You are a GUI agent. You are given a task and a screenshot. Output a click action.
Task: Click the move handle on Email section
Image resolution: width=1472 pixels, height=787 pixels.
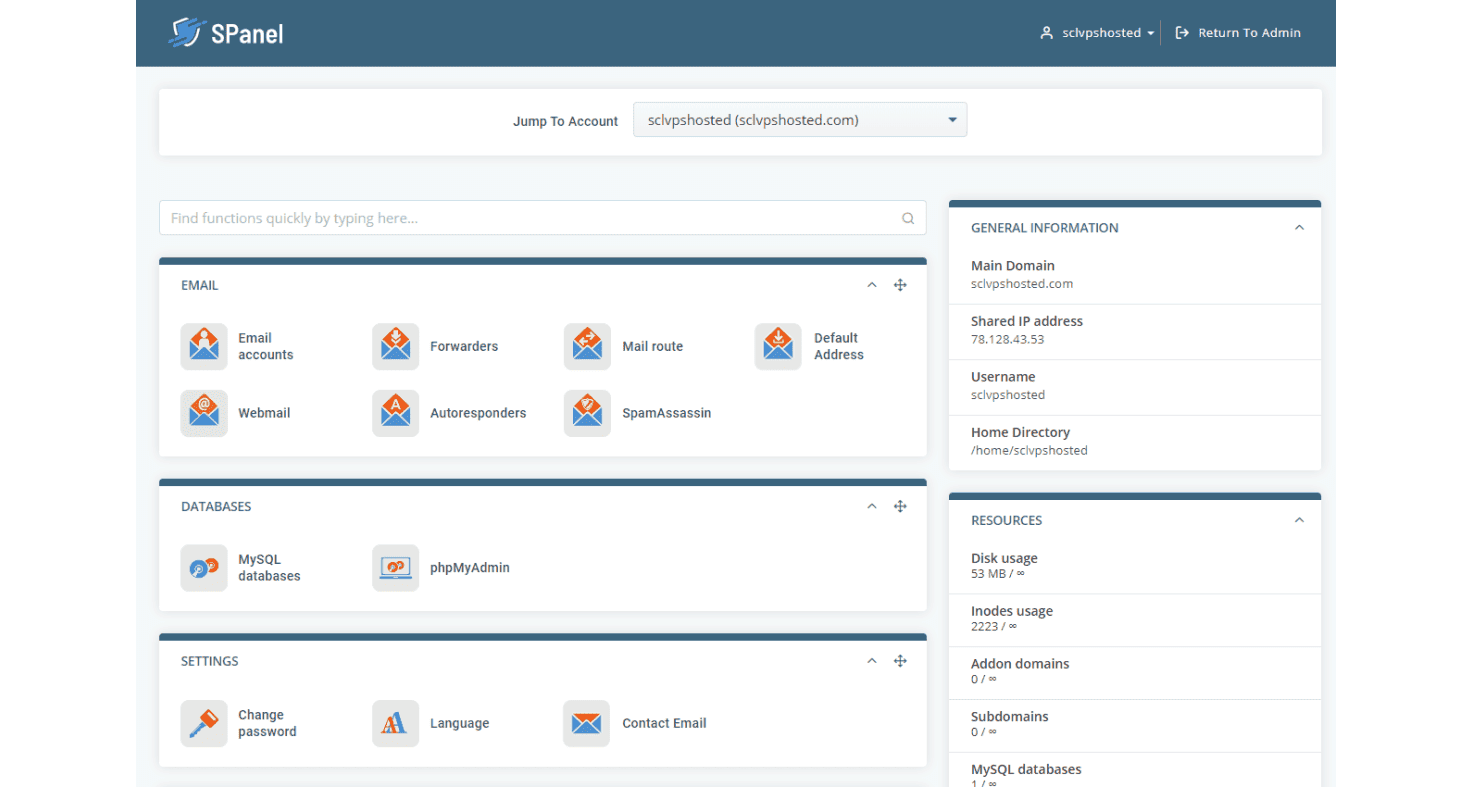click(900, 285)
